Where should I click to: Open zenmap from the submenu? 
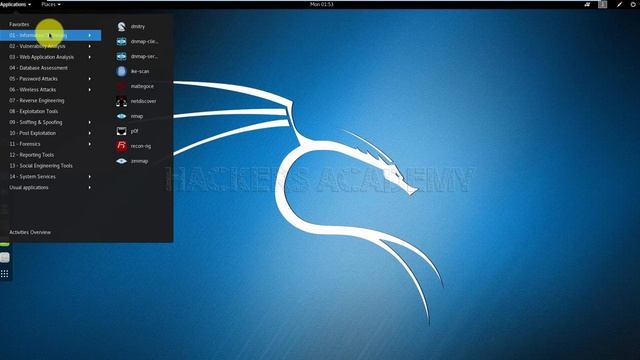137,161
